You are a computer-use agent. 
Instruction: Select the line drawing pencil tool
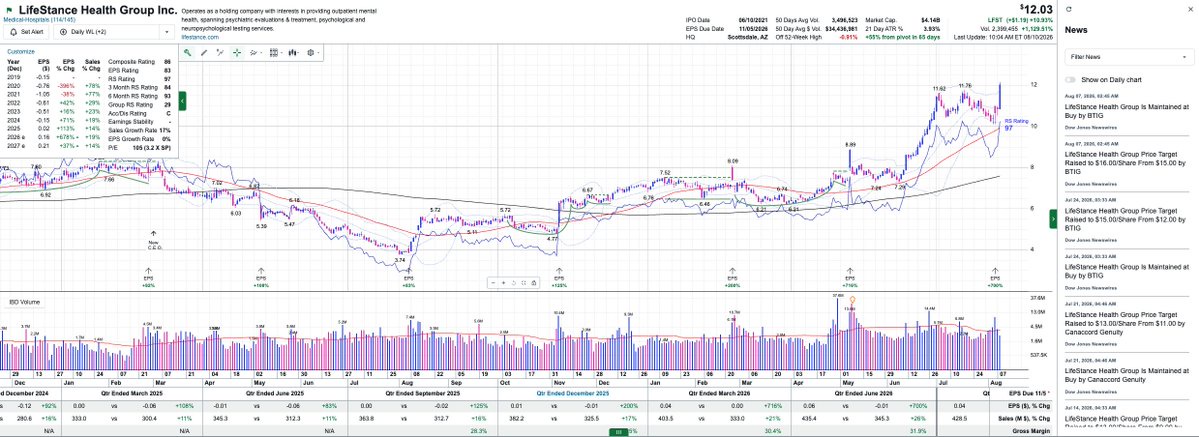[204, 53]
